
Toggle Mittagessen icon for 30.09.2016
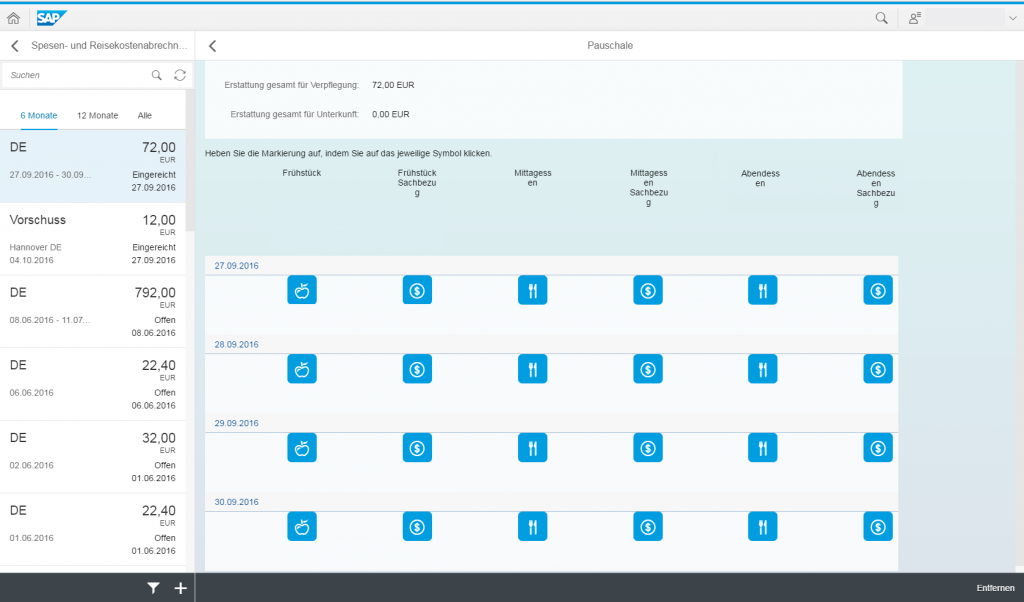click(532, 526)
